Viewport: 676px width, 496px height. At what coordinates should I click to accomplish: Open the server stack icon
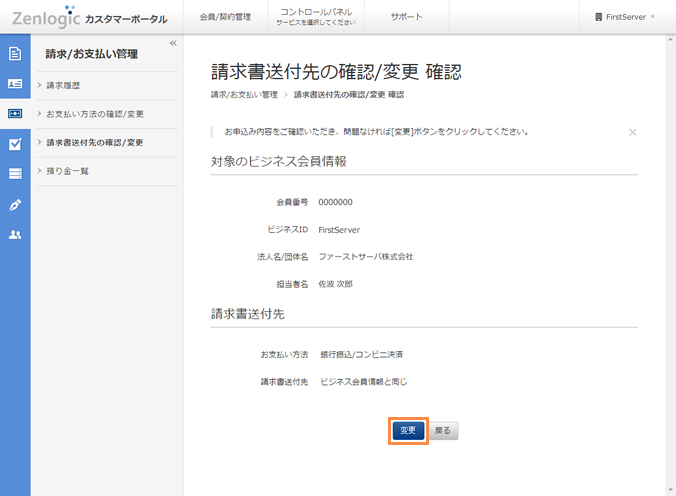(x=15, y=174)
